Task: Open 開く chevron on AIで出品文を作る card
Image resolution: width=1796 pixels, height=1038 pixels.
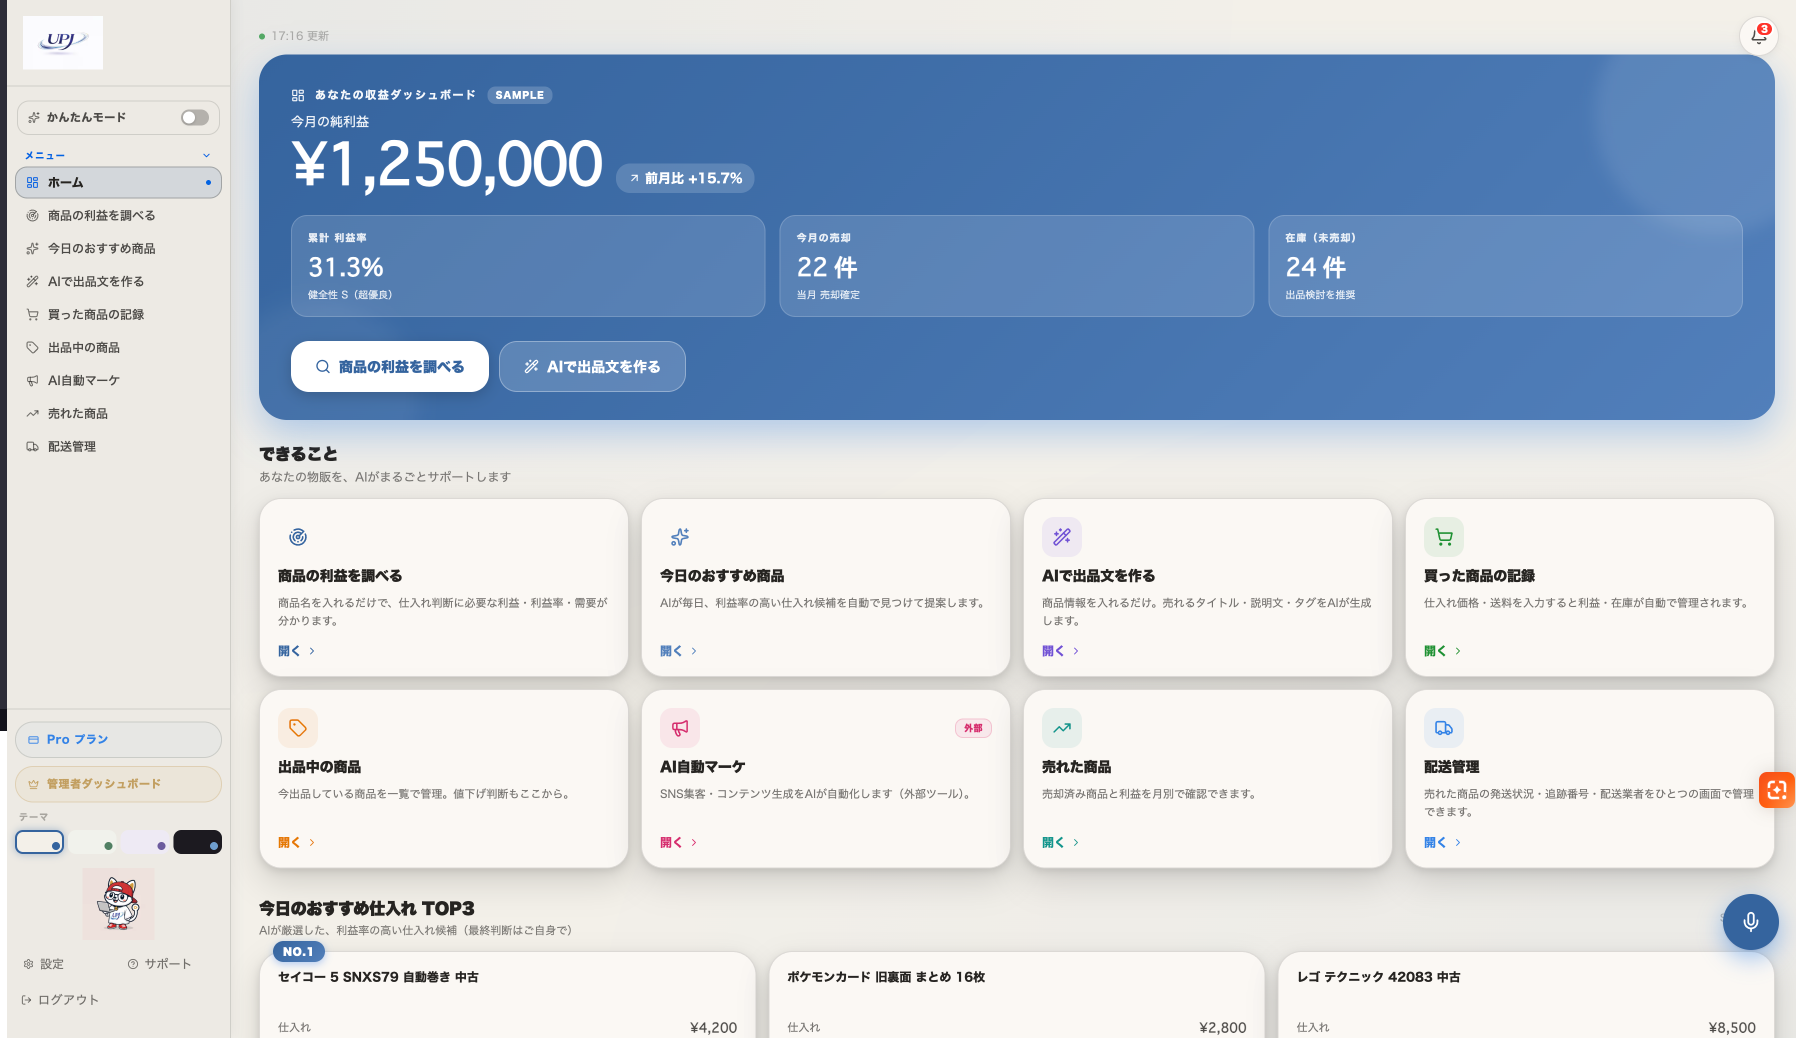Action: [1076, 651]
